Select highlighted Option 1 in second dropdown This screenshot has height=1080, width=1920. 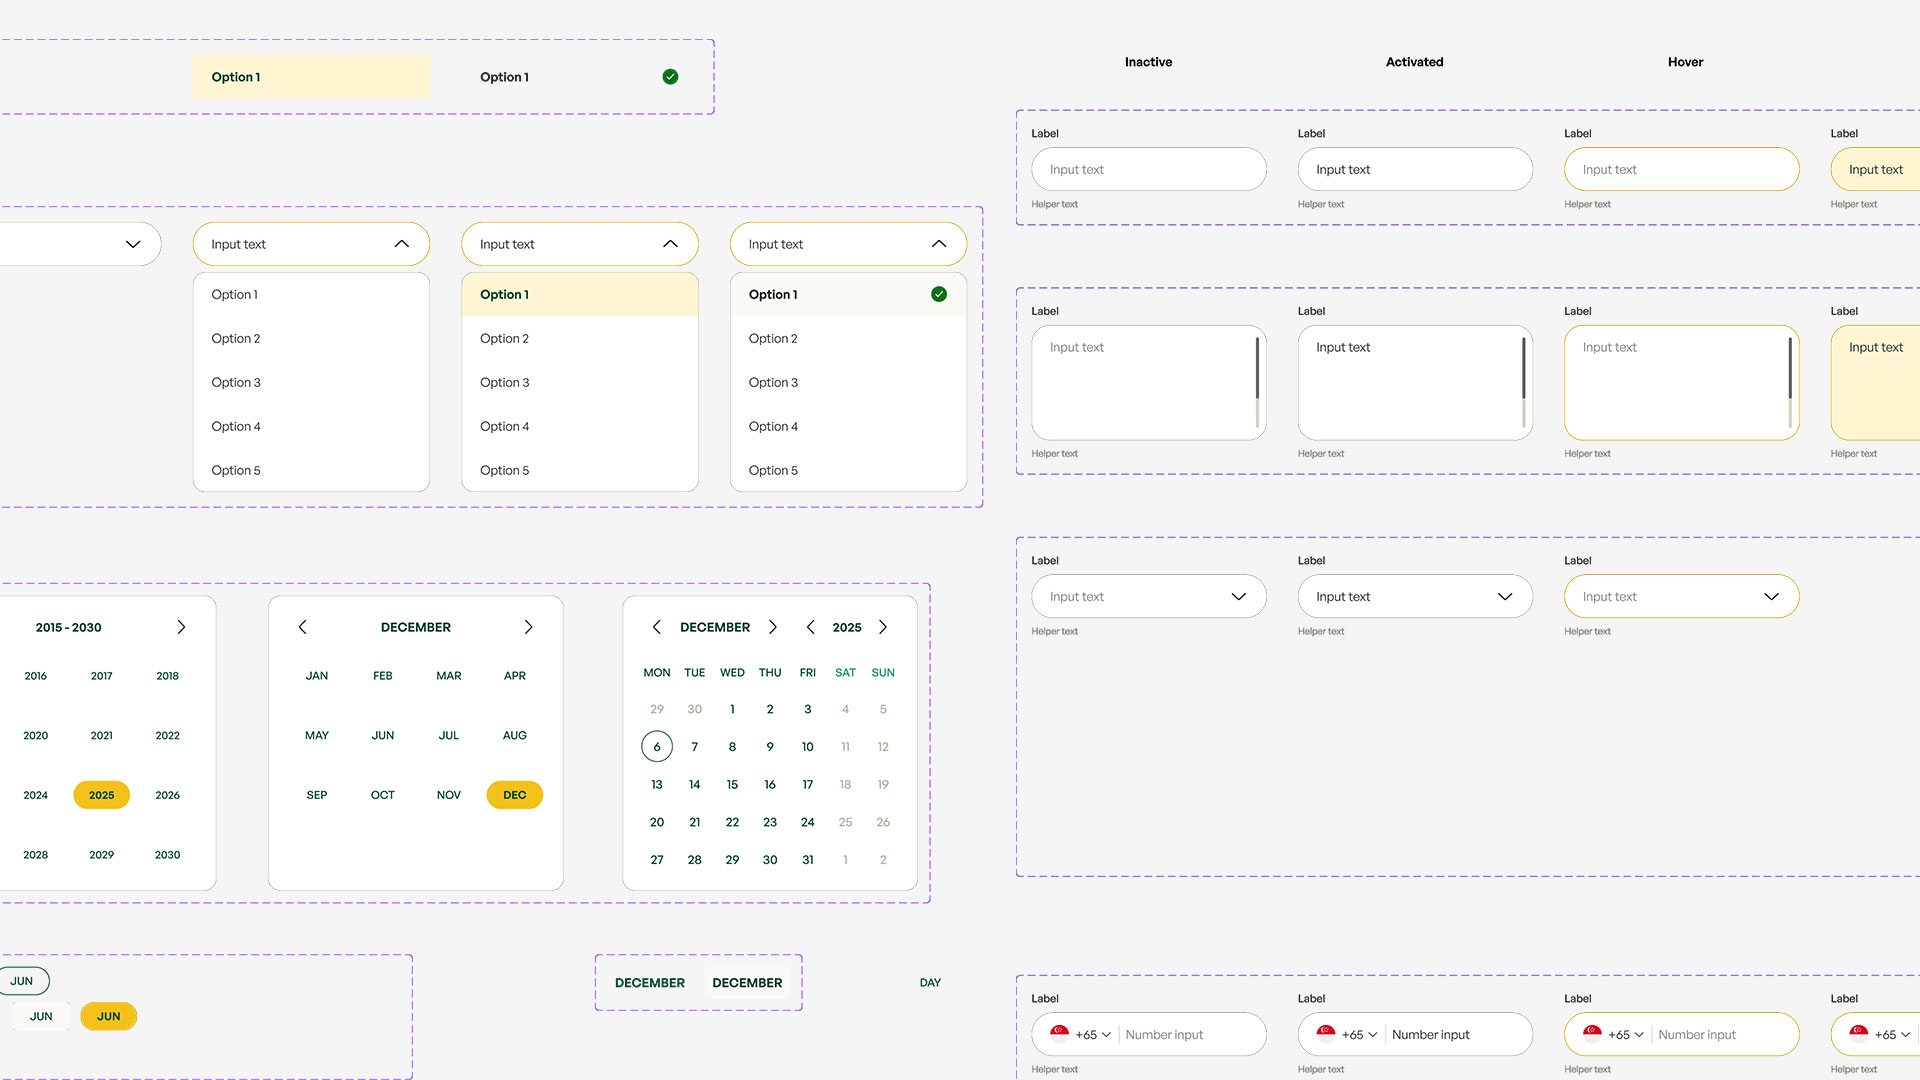point(580,294)
